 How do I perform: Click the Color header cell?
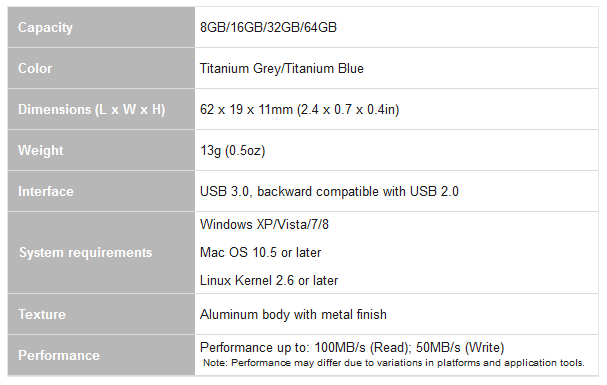[101, 68]
